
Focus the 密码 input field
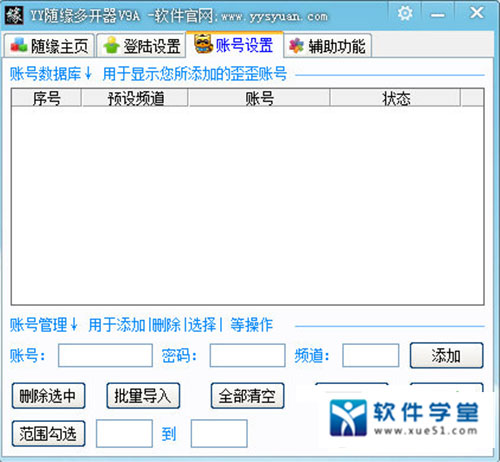(247, 356)
